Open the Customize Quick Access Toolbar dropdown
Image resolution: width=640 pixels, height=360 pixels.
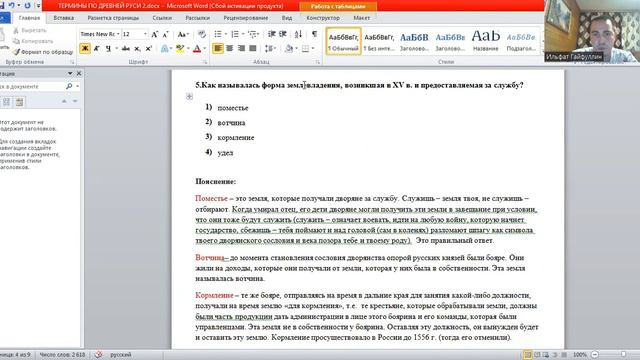(38, 6)
